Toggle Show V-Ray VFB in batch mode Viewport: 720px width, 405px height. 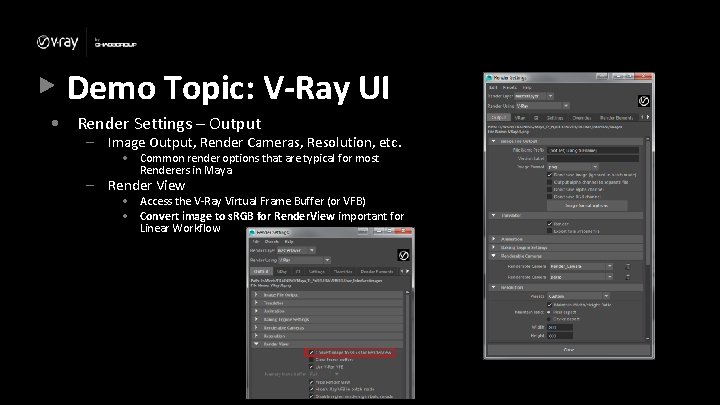pyautogui.click(x=311, y=389)
